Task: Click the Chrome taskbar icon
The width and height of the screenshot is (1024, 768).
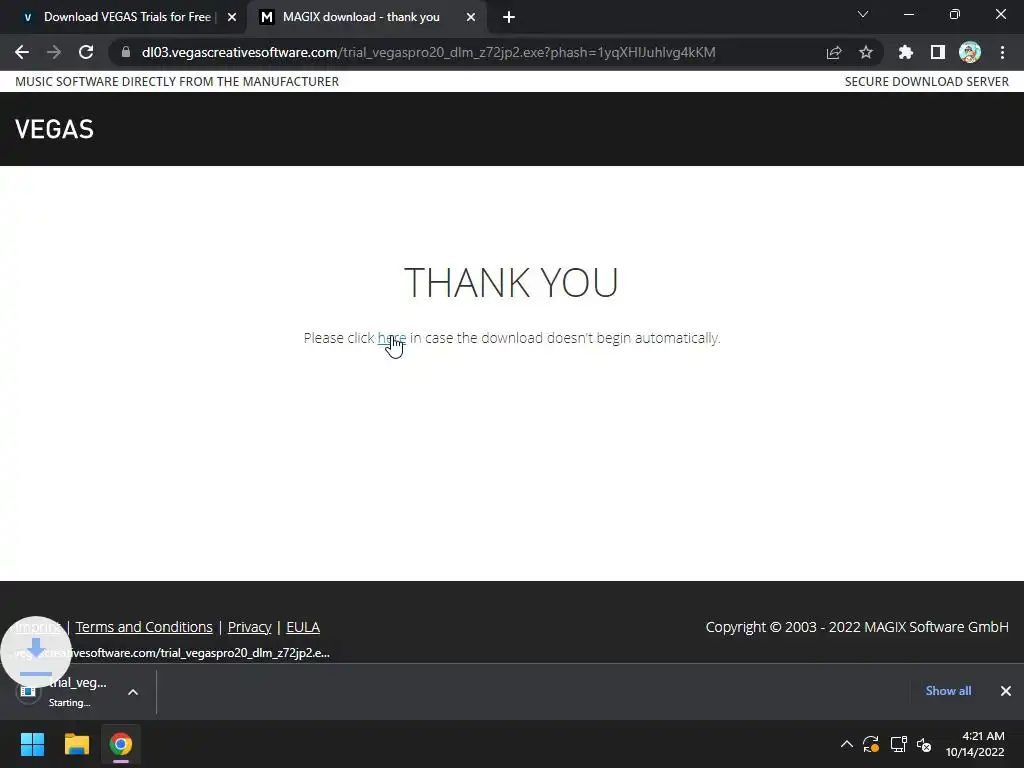Action: 121,744
